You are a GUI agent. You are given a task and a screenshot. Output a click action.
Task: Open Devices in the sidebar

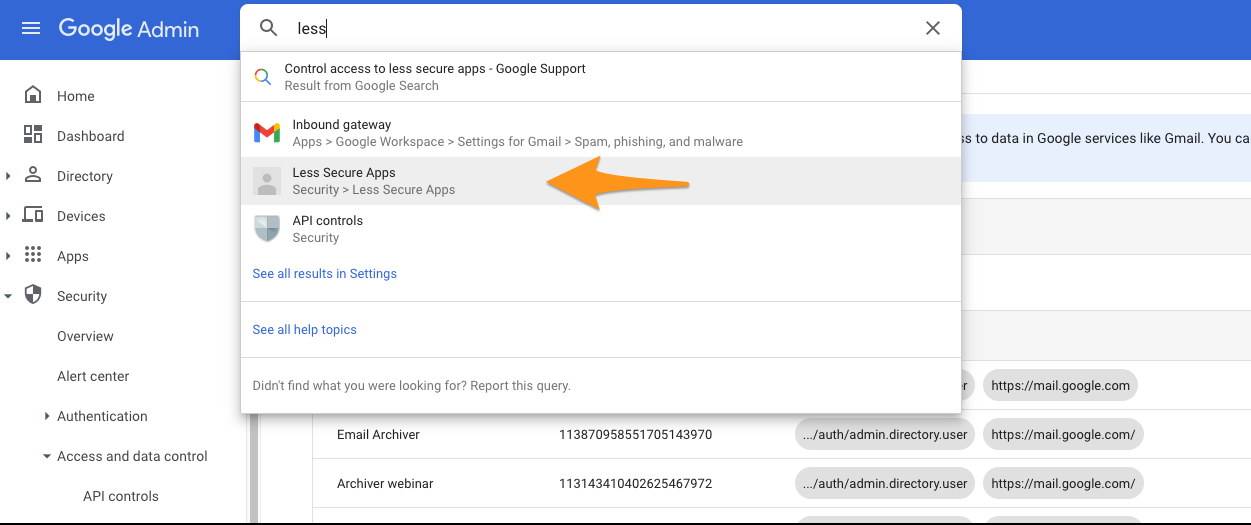[81, 216]
